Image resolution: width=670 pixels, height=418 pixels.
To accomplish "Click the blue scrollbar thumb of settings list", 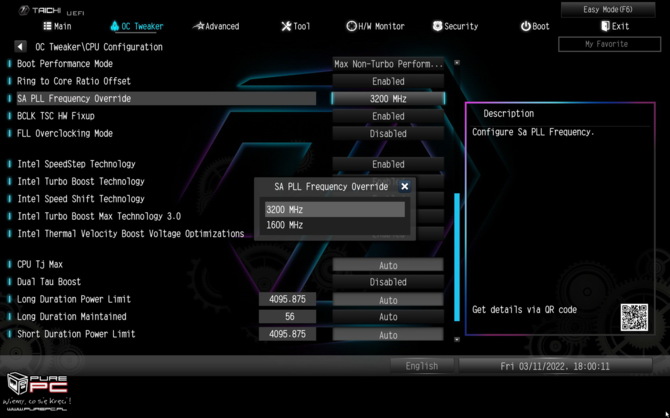I will [x=457, y=256].
